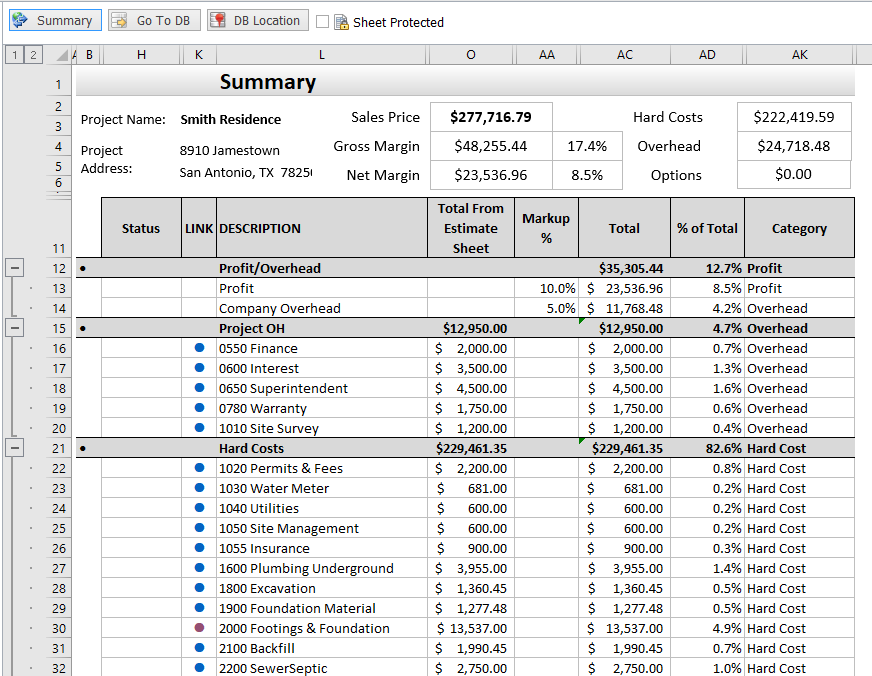Click the Markup % column heading
Image resolution: width=872 pixels, height=676 pixels.
546,228
